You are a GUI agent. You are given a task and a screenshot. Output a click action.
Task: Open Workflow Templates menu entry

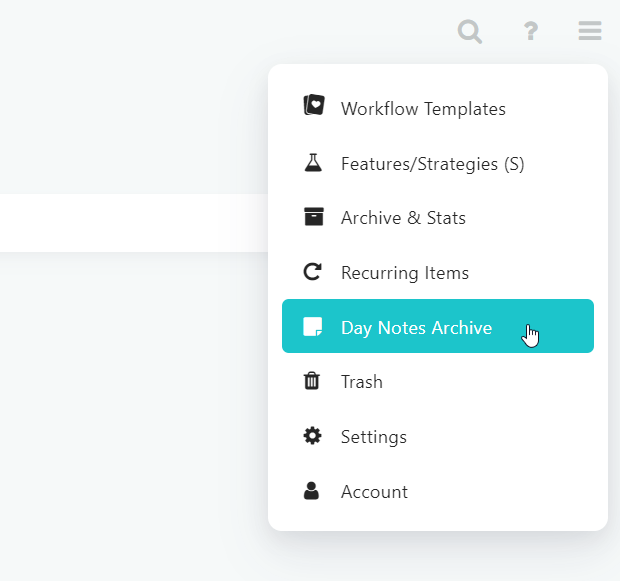(x=438, y=108)
